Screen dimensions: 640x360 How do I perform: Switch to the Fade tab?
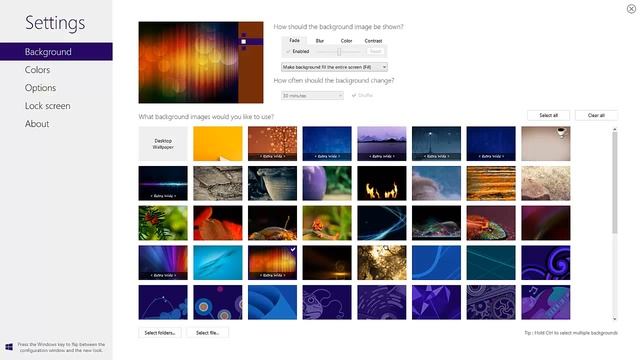(295, 40)
